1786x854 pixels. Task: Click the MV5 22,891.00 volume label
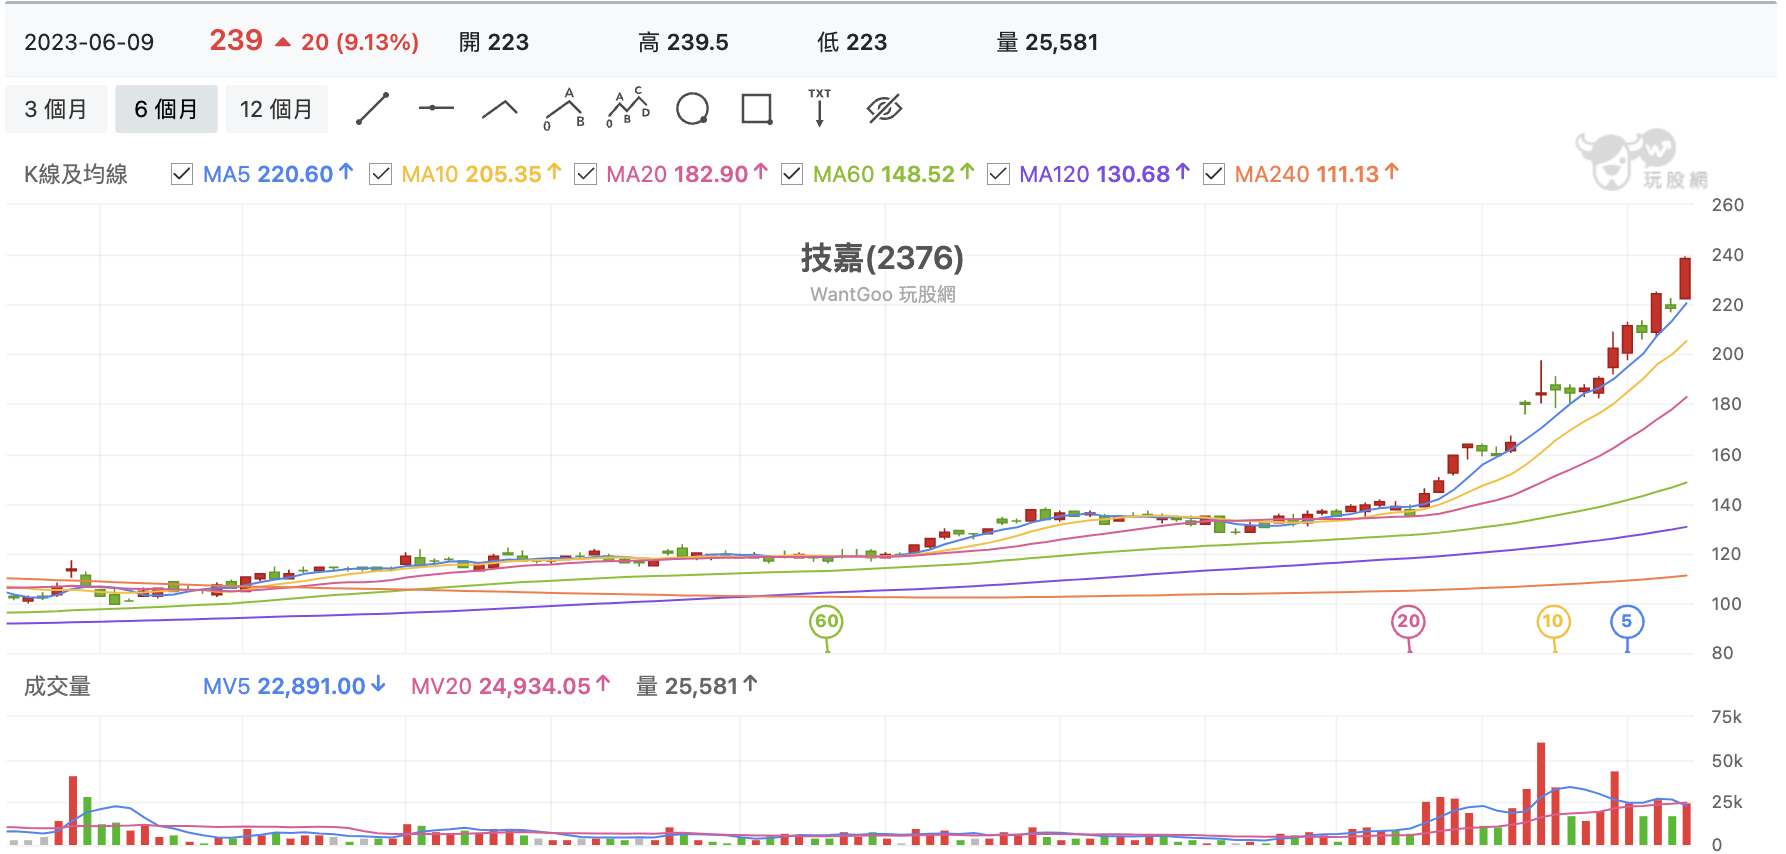coord(294,686)
